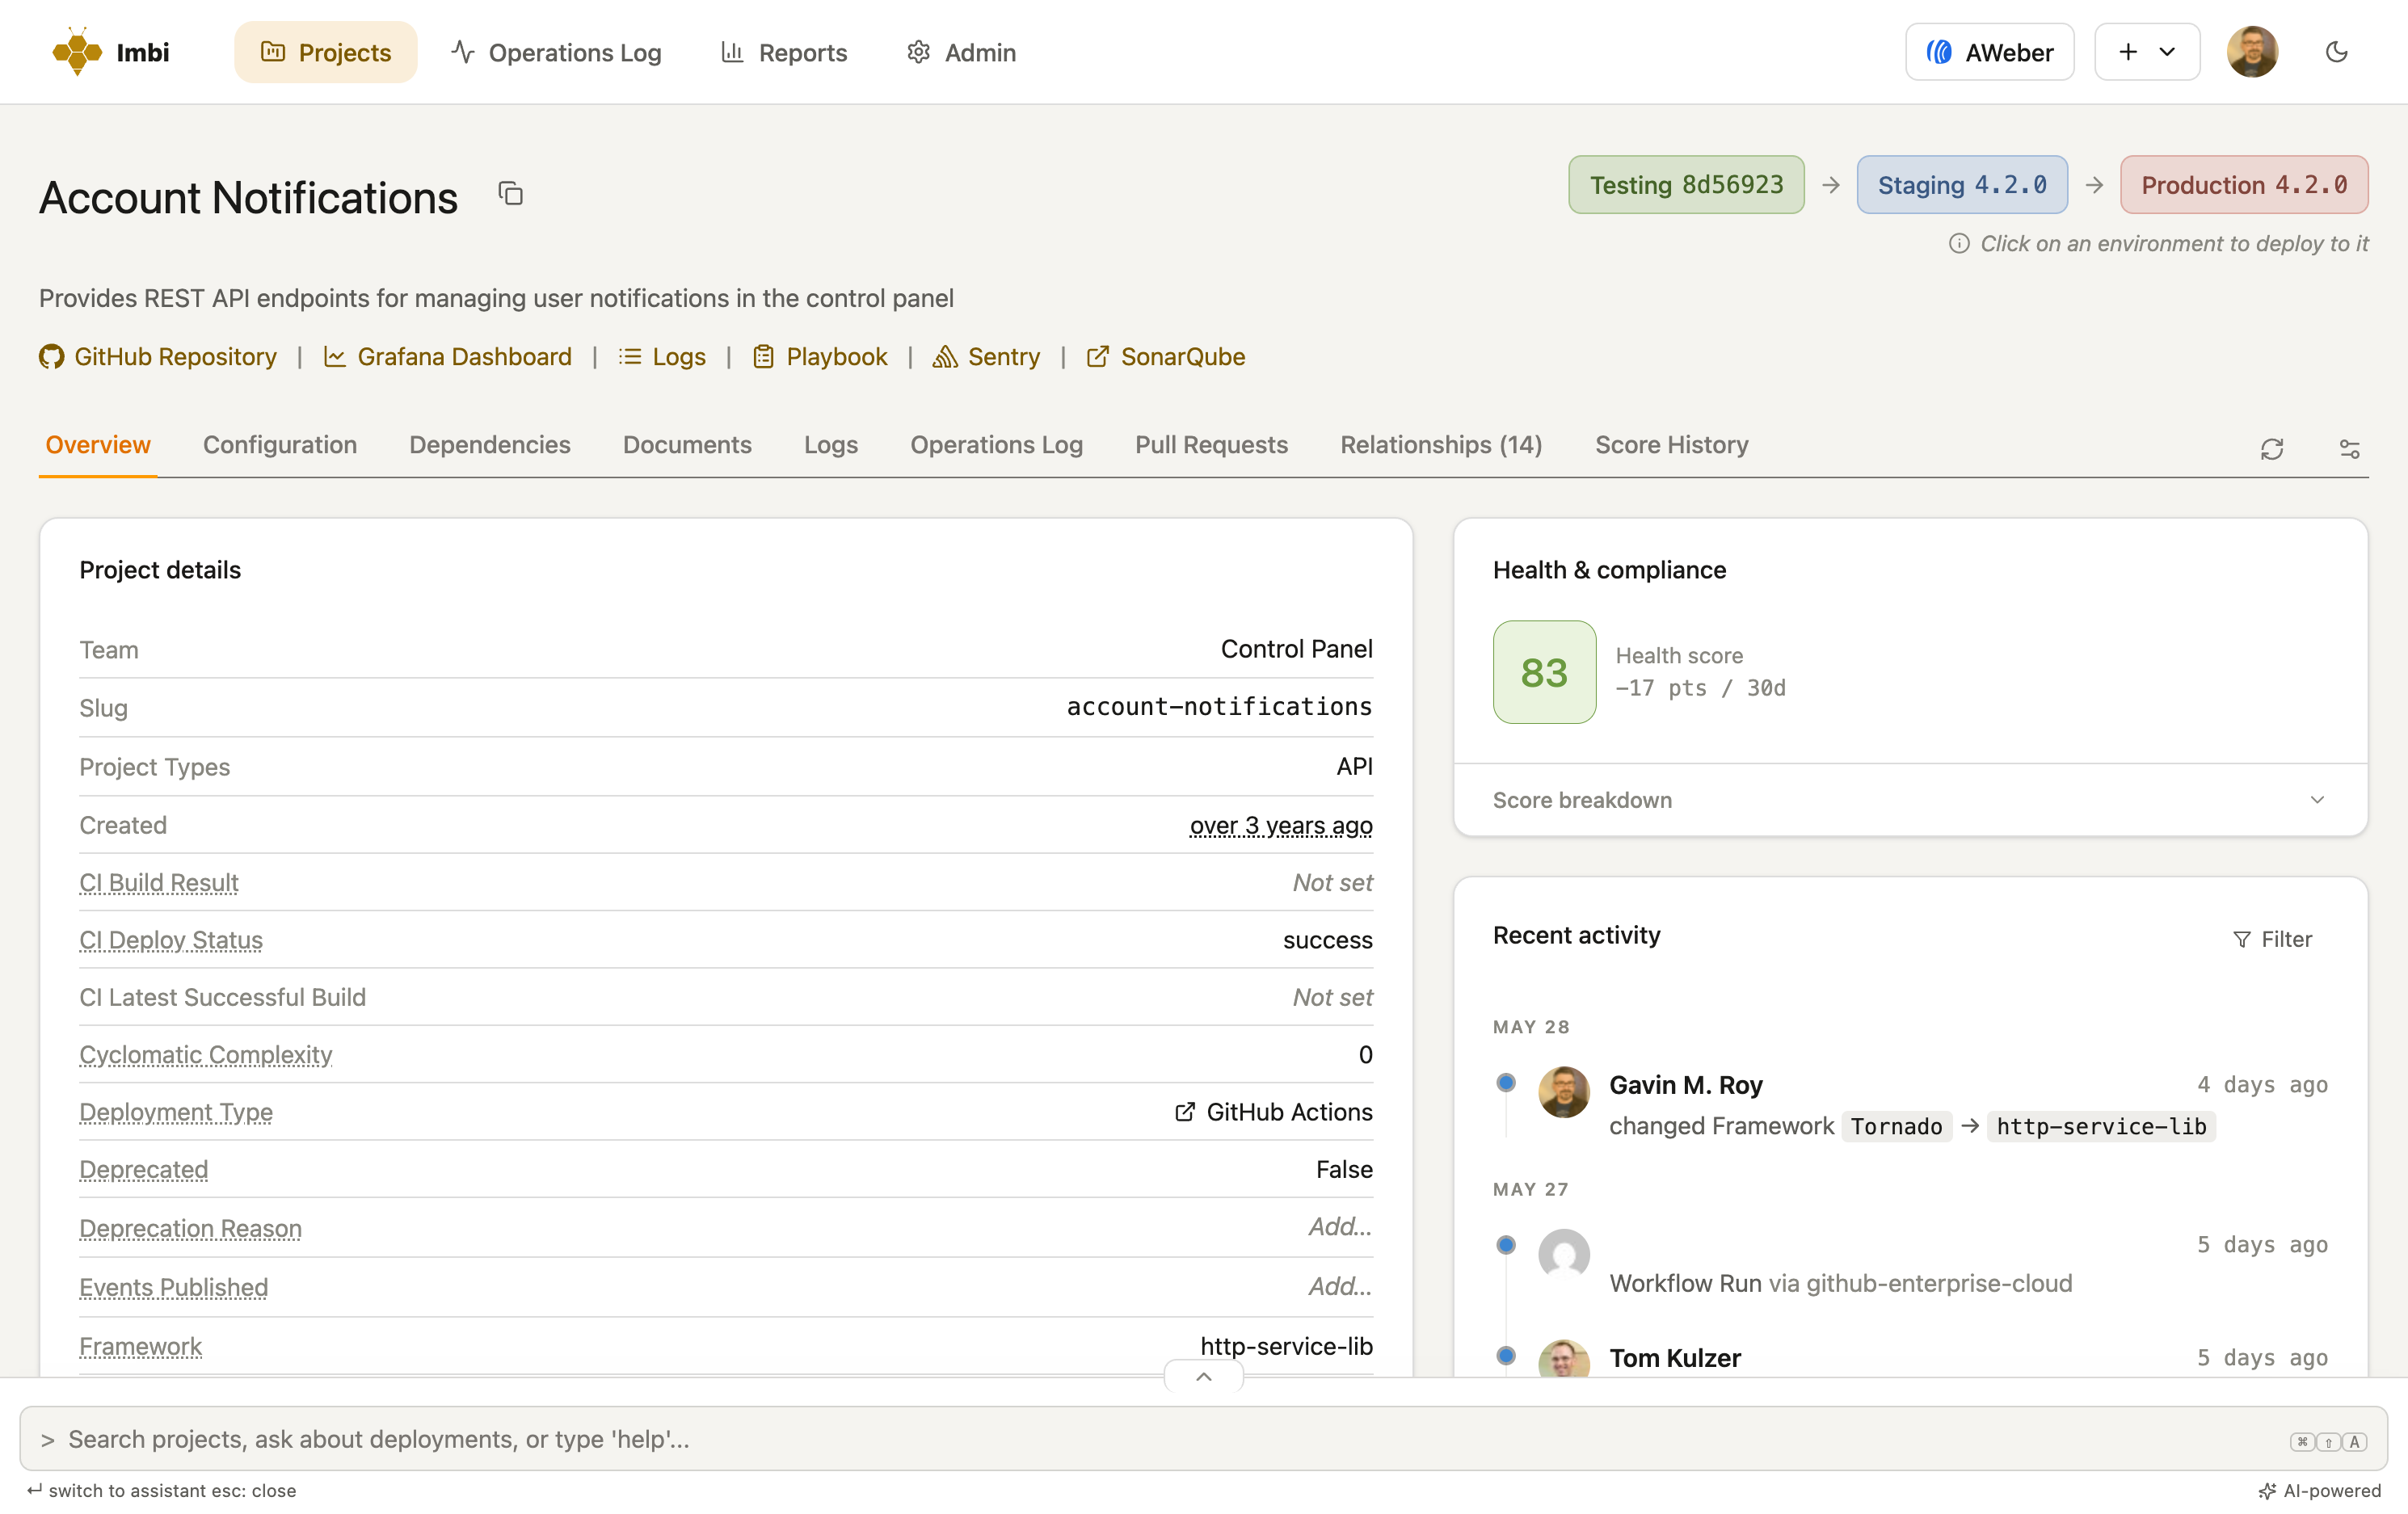Switch organization via AWeber button
This screenshot has width=2408, height=1514.
tap(1989, 52)
